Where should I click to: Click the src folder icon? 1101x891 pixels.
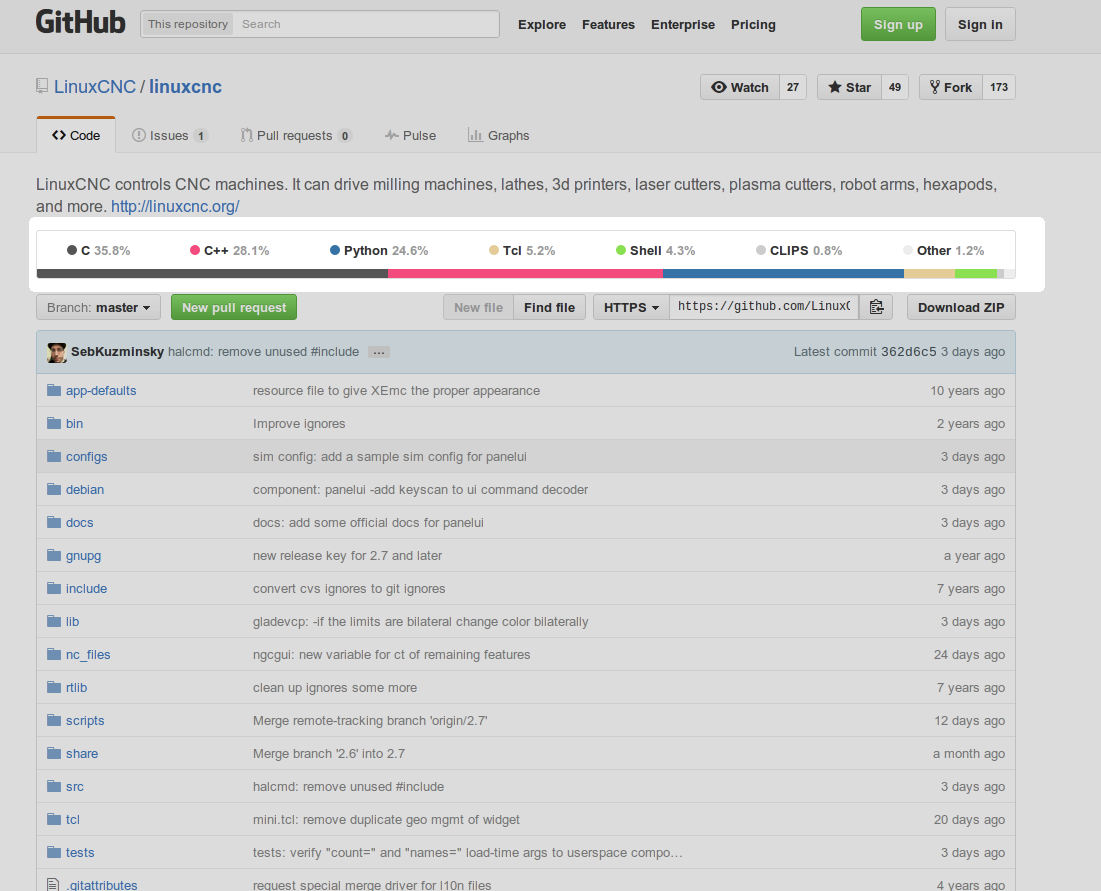pyautogui.click(x=54, y=786)
